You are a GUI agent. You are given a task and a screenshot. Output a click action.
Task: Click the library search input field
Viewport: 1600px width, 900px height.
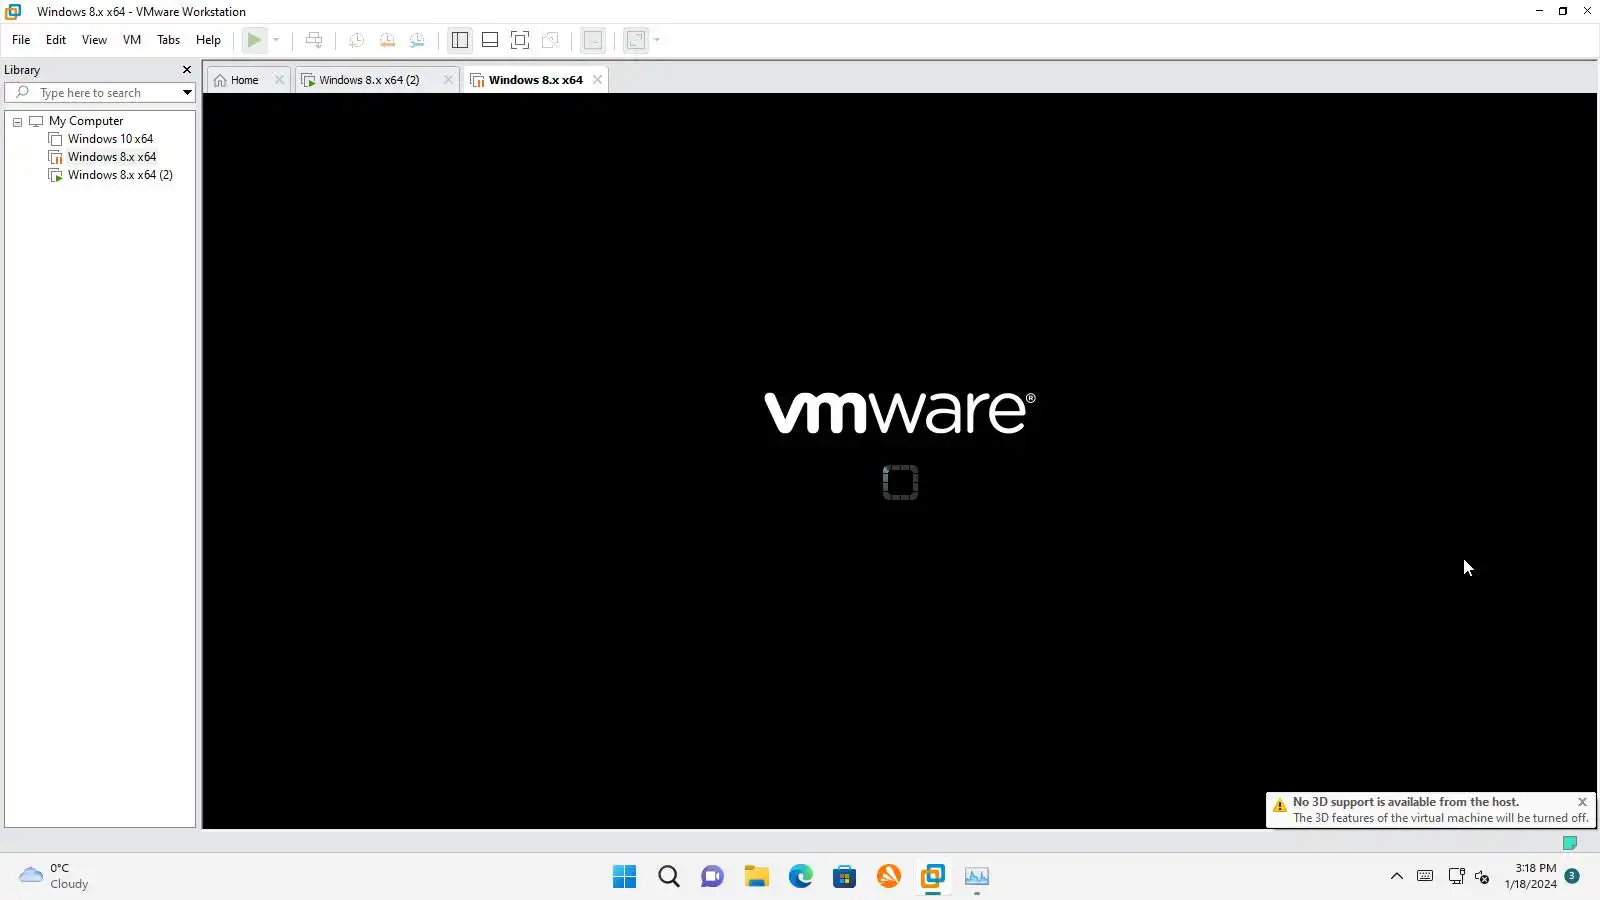click(106, 93)
